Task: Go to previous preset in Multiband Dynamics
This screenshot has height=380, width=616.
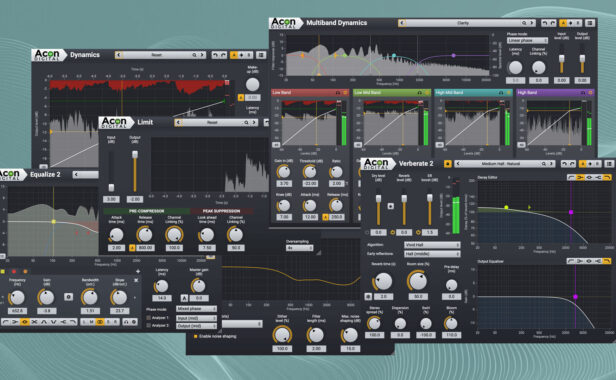Action: click(402, 23)
